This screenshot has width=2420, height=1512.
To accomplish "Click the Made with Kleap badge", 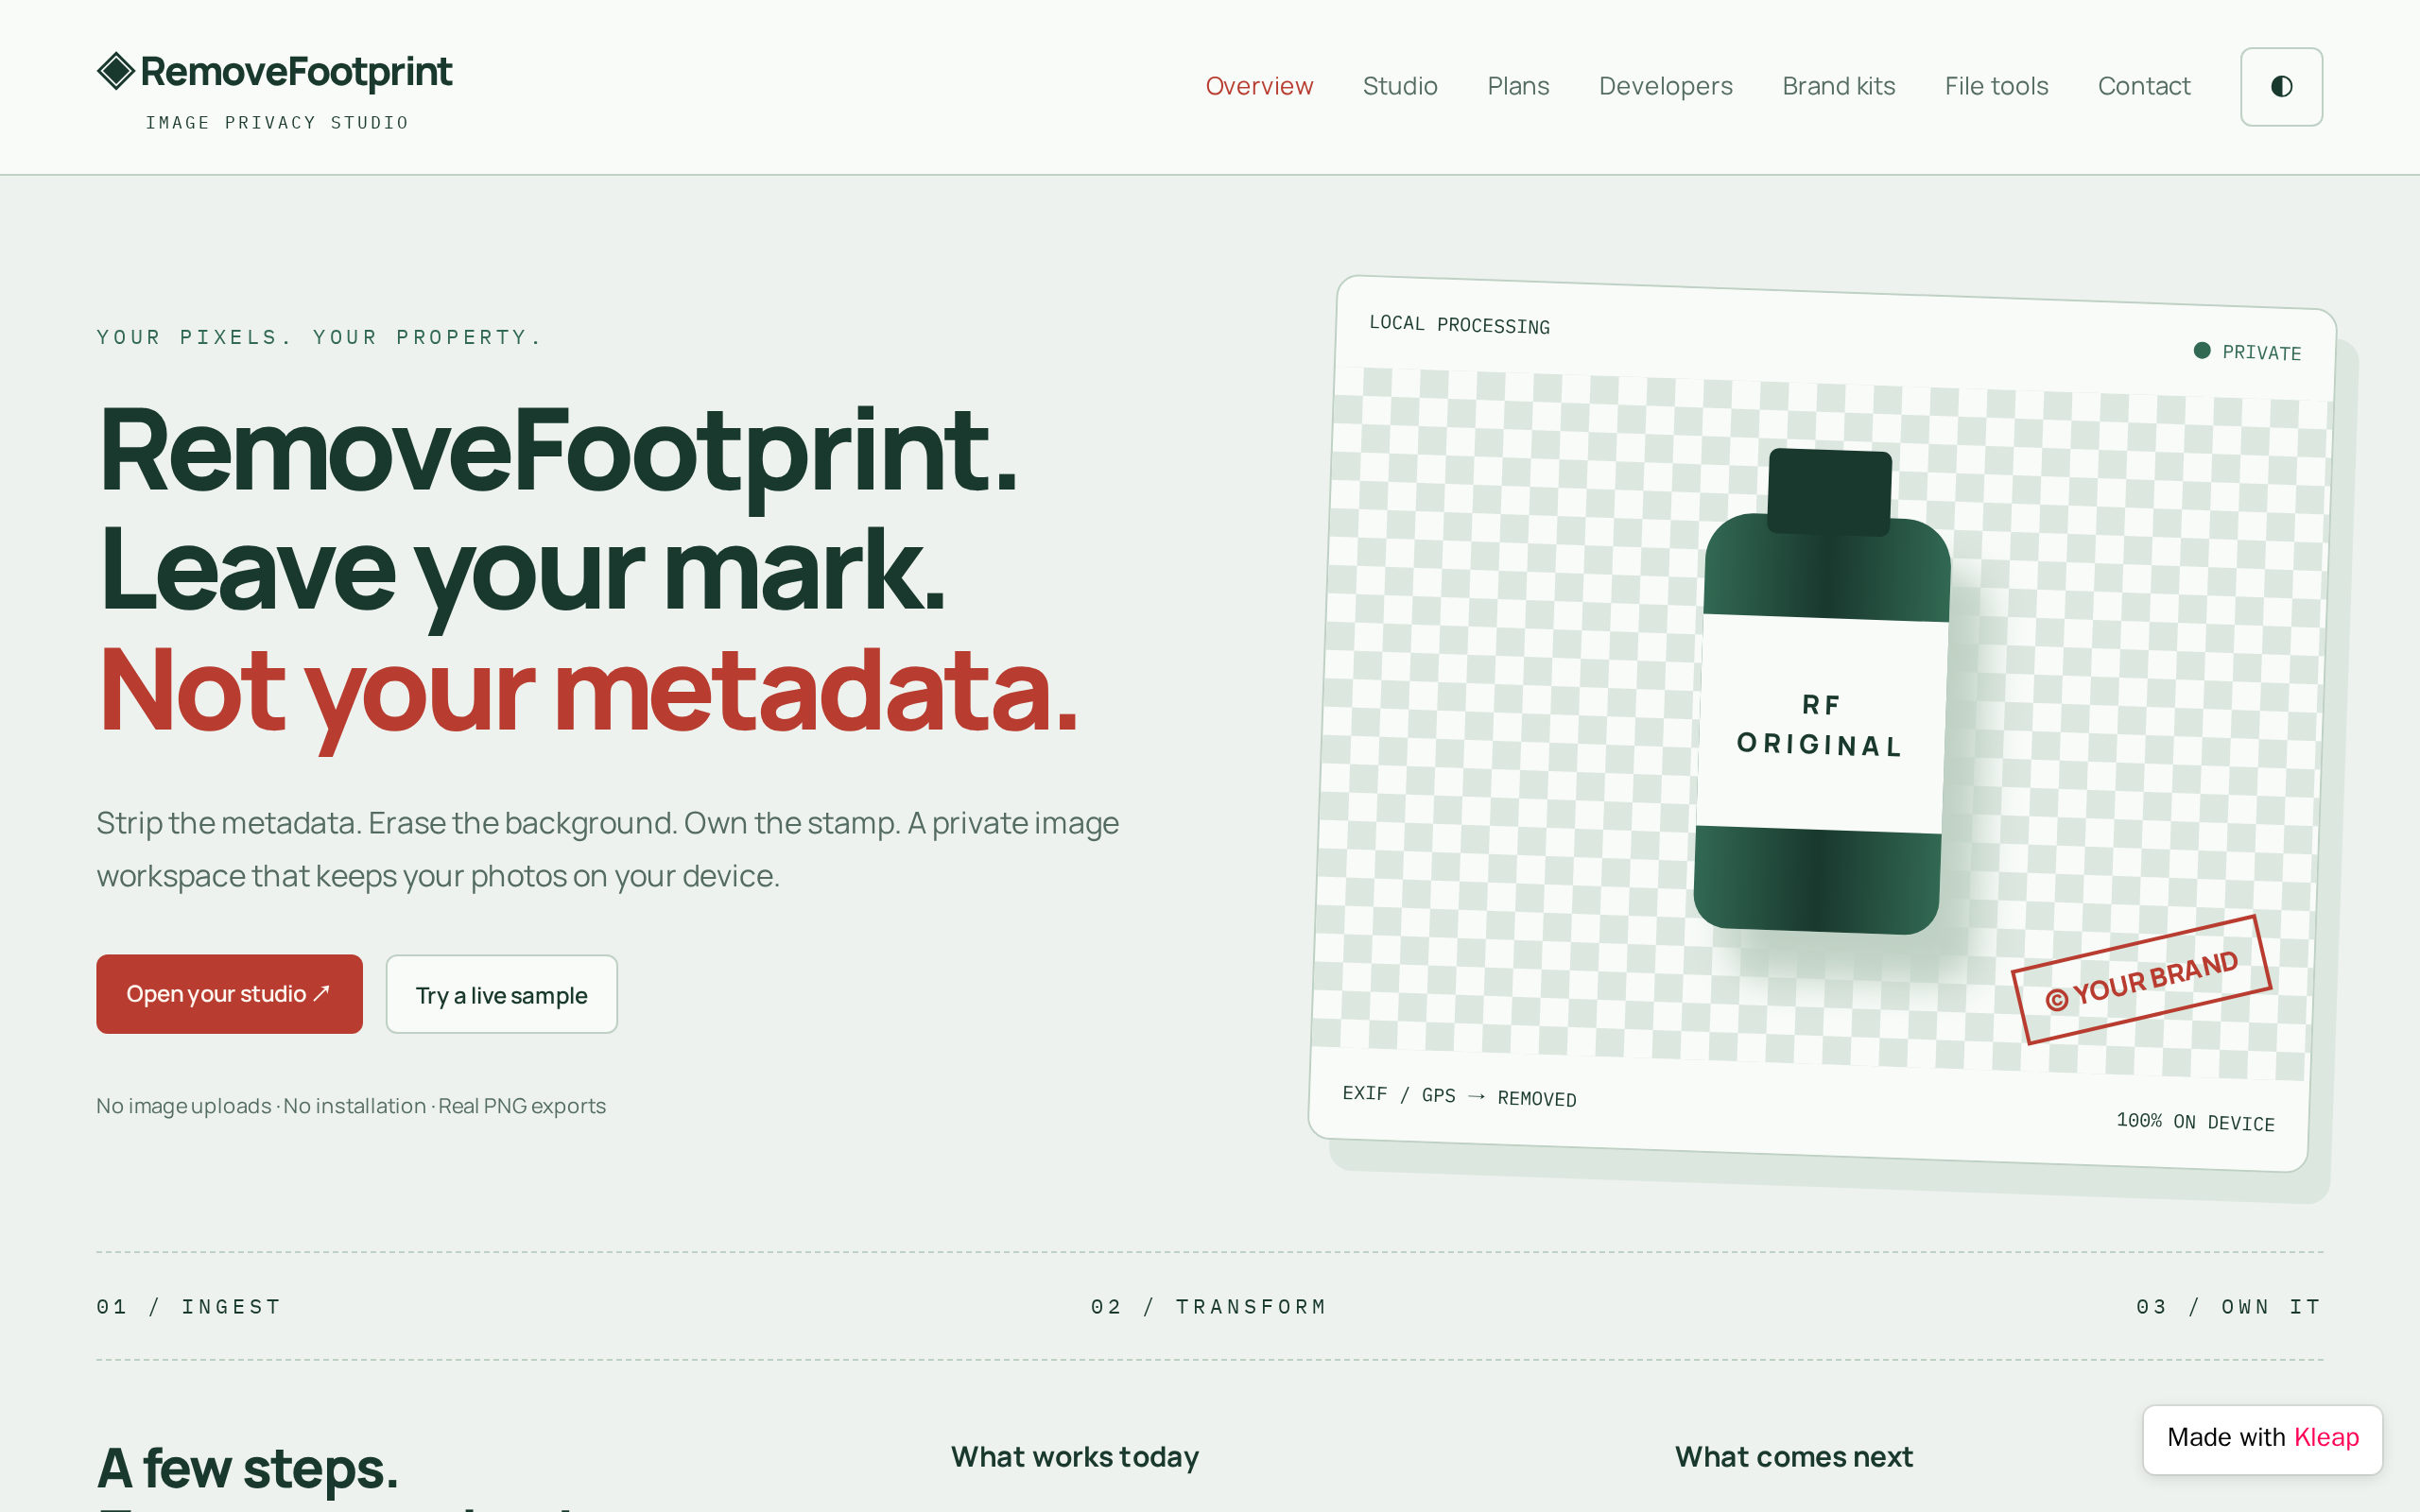I will click(x=2262, y=1438).
